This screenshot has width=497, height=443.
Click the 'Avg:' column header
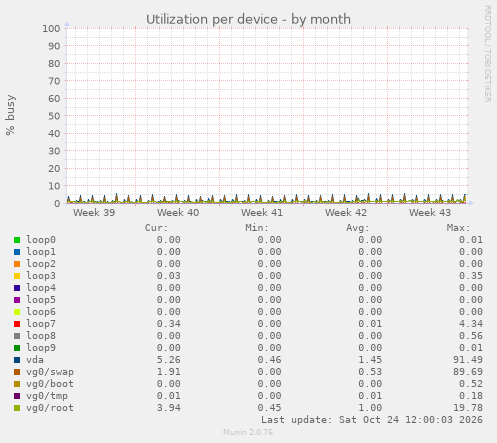(358, 228)
